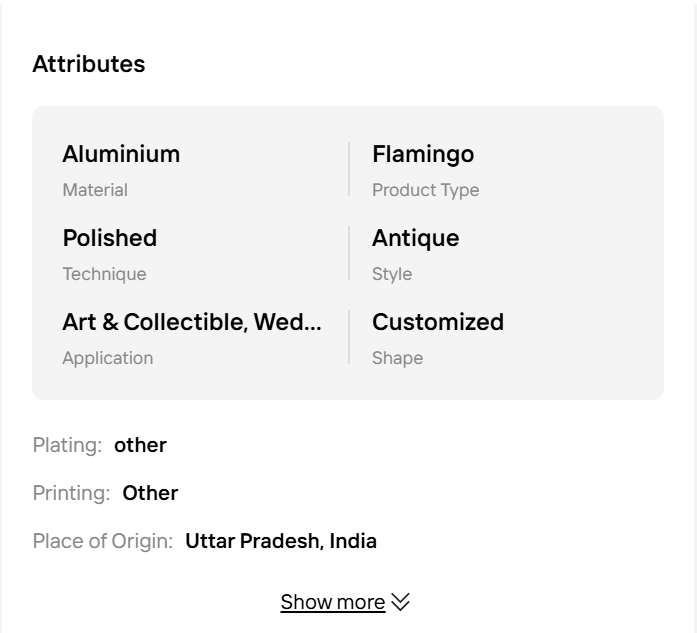This screenshot has width=697, height=633.
Task: Click the Printing value 'Other'
Action: tap(150, 493)
